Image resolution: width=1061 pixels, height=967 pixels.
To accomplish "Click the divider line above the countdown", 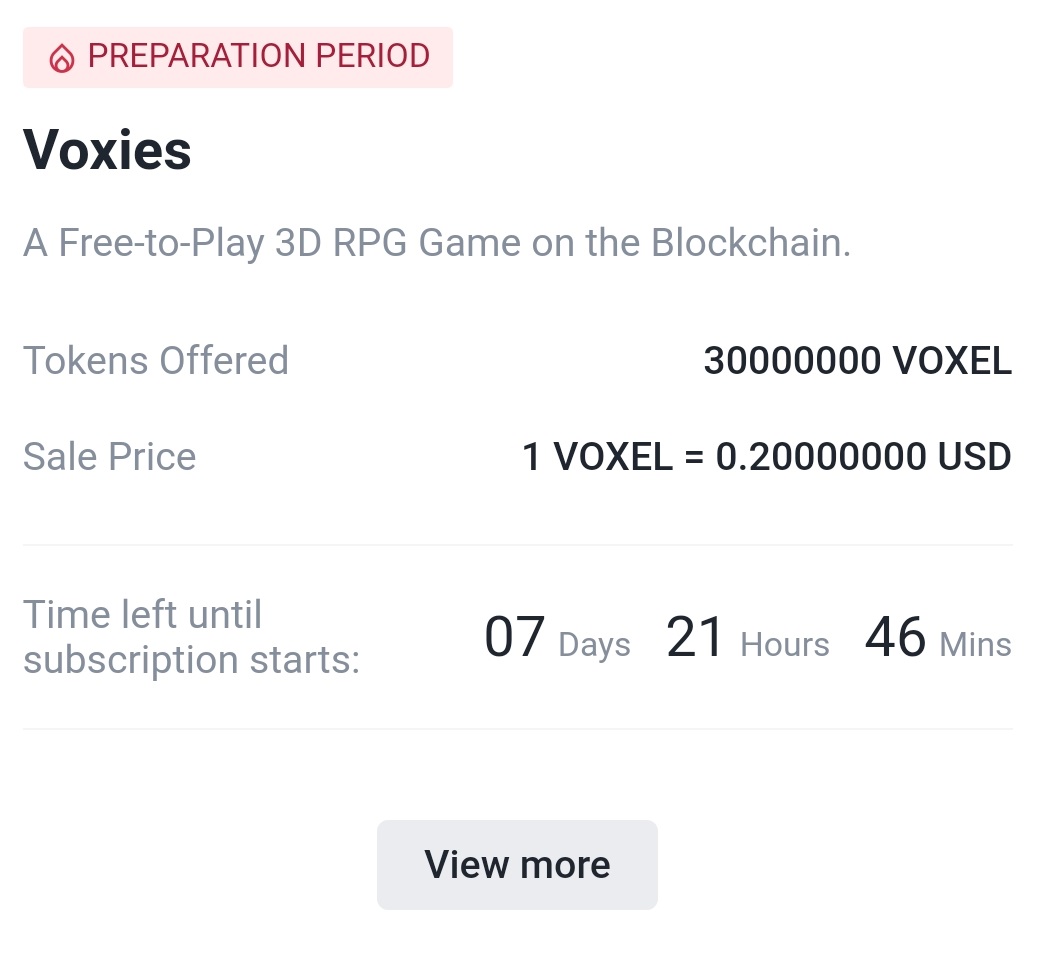I will tap(518, 545).
